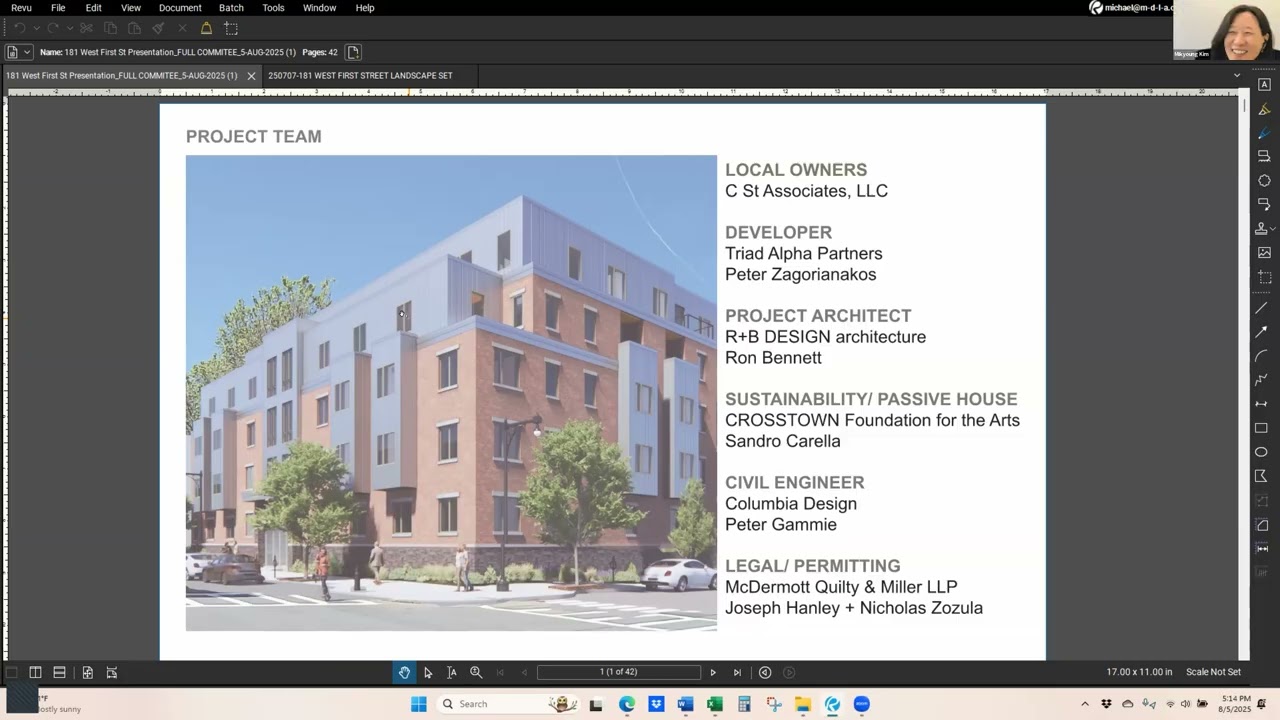Activate the Zoom magnifier tool
This screenshot has width=1280, height=720.
pyautogui.click(x=476, y=672)
